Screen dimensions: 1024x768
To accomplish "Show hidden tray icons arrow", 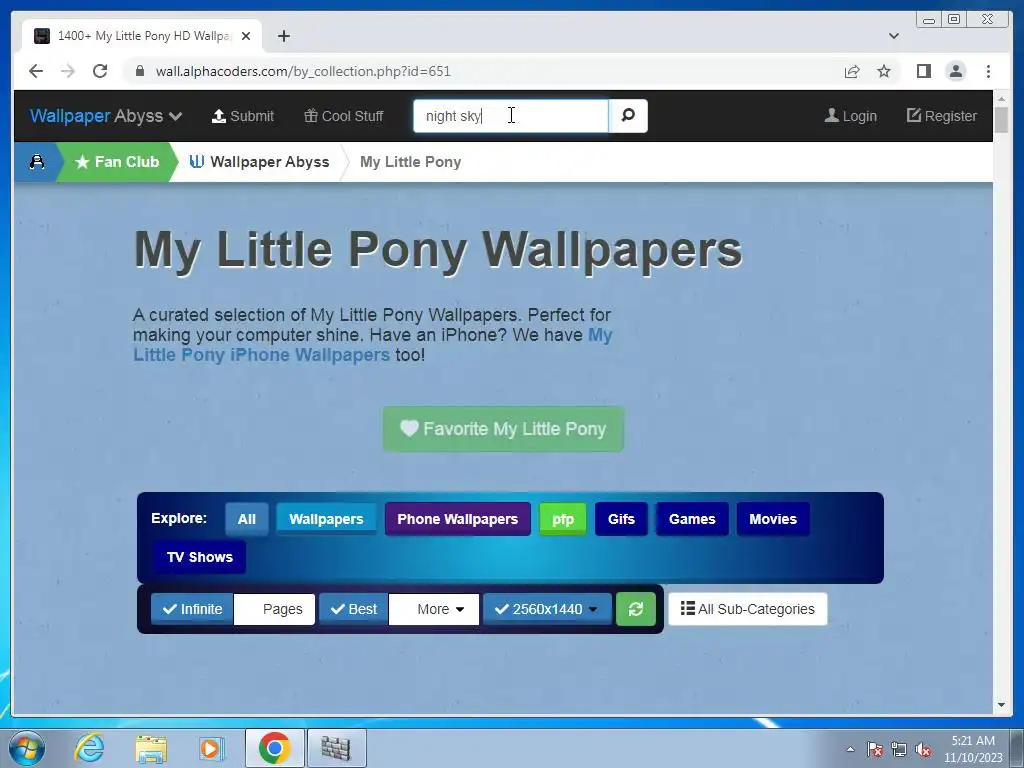I will pos(850,750).
